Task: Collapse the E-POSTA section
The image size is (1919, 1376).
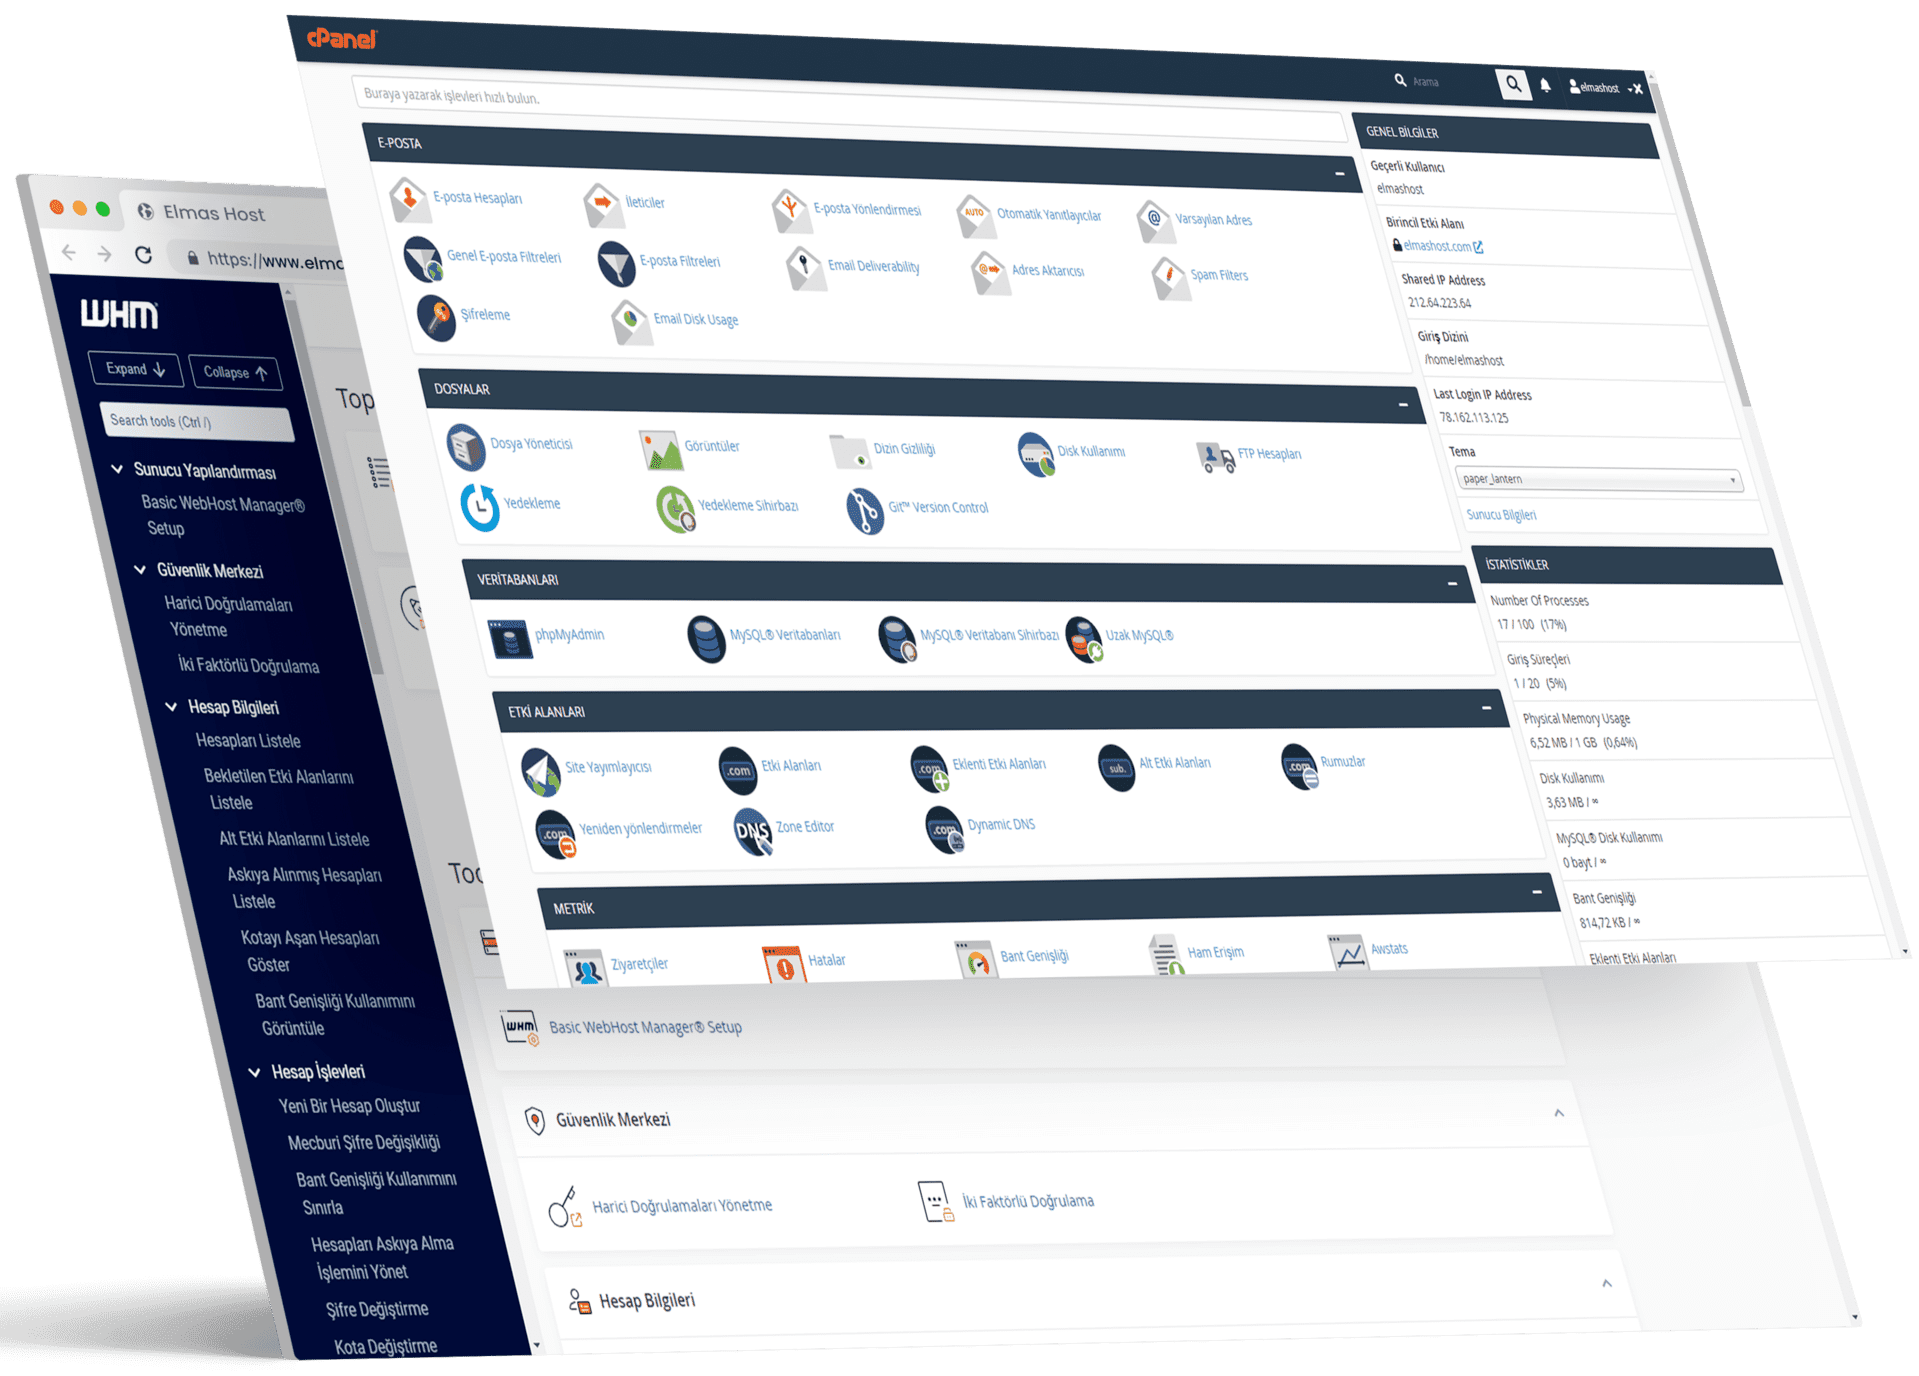Action: (x=1340, y=174)
